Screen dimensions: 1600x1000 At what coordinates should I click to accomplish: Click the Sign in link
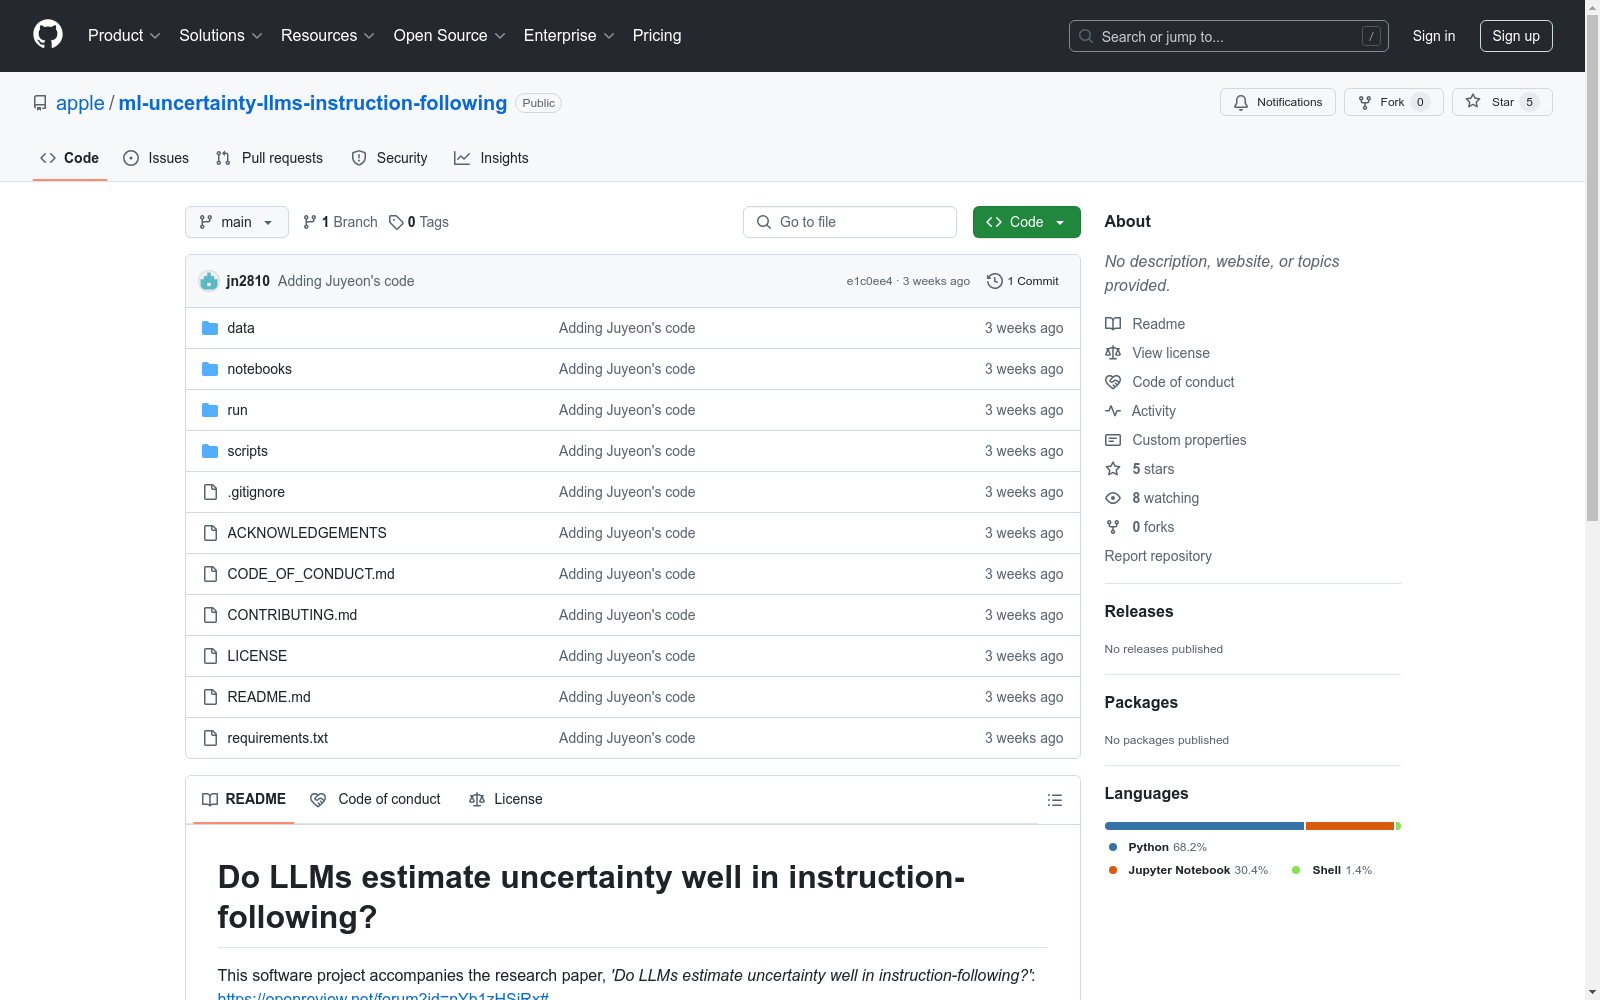point(1434,36)
